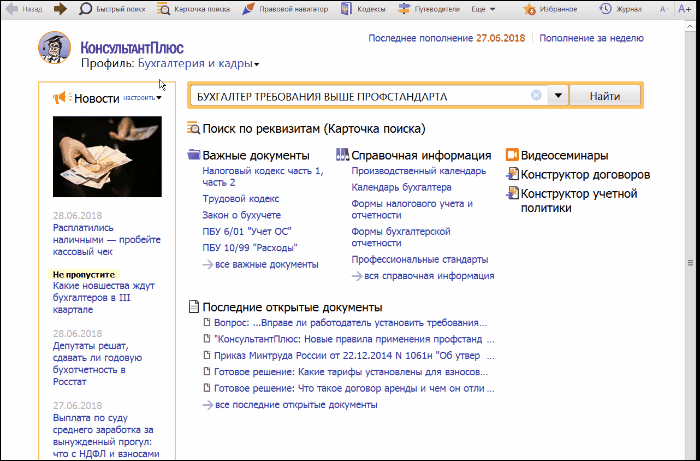Open news Депутаты решат, сдавать ли годовую бухотчетность
The width and height of the screenshot is (700, 461).
point(97,364)
